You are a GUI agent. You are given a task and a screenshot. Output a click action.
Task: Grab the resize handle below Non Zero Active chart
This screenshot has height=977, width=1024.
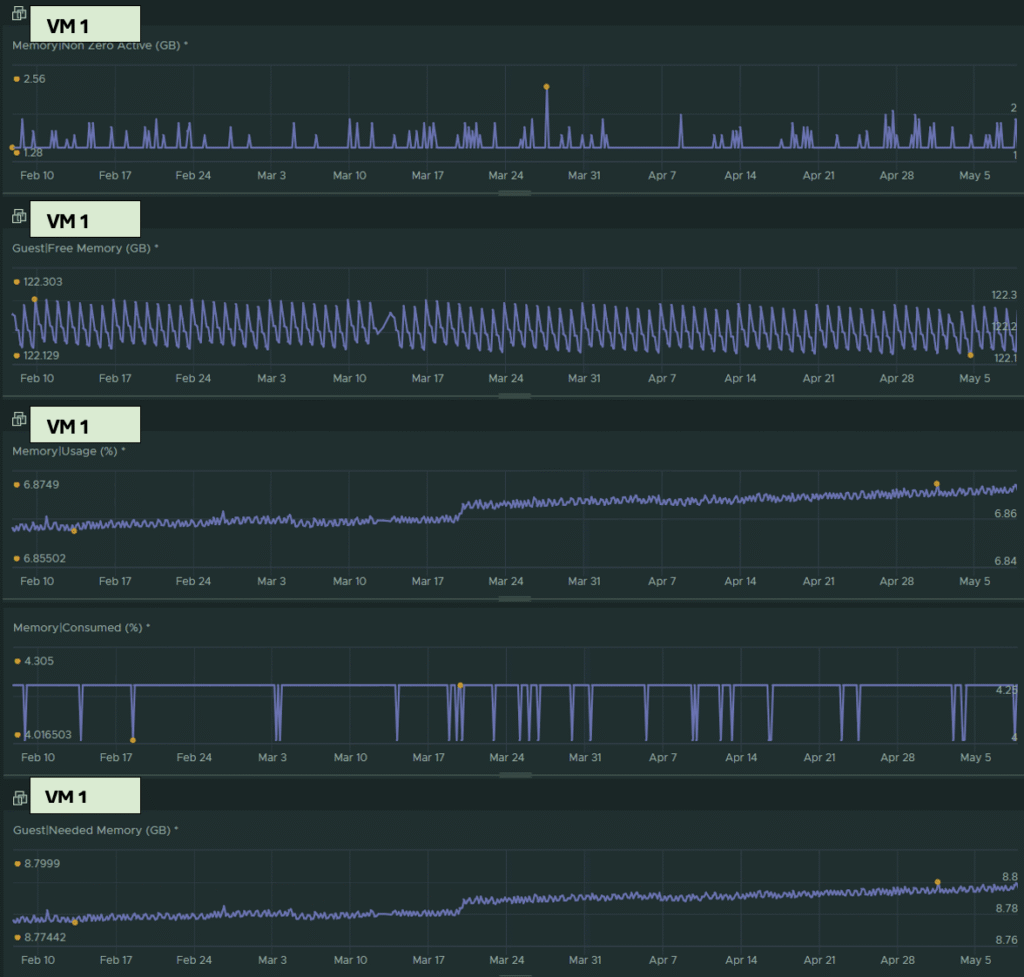click(x=515, y=193)
